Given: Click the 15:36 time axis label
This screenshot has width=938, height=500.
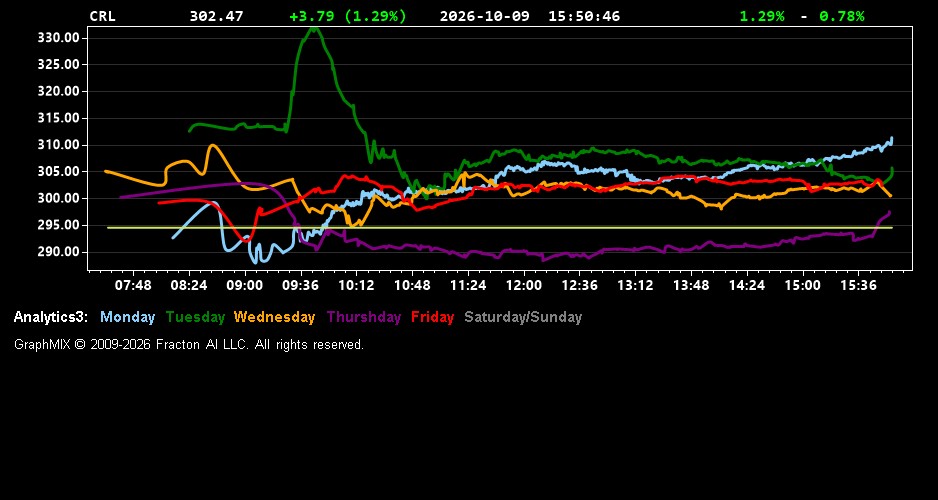Looking at the screenshot, I should point(858,286).
